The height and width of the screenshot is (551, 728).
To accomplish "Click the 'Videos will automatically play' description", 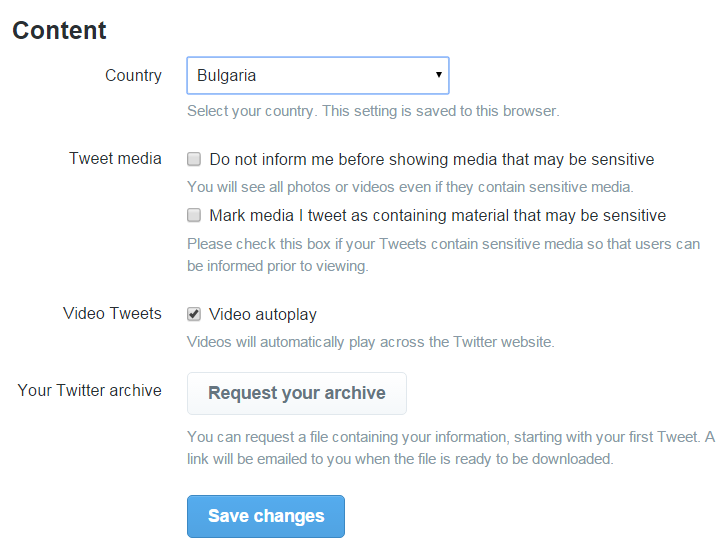I will (370, 343).
